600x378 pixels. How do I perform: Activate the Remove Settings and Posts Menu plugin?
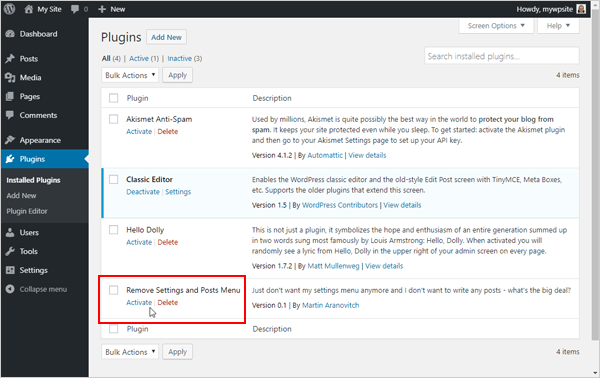tap(139, 302)
